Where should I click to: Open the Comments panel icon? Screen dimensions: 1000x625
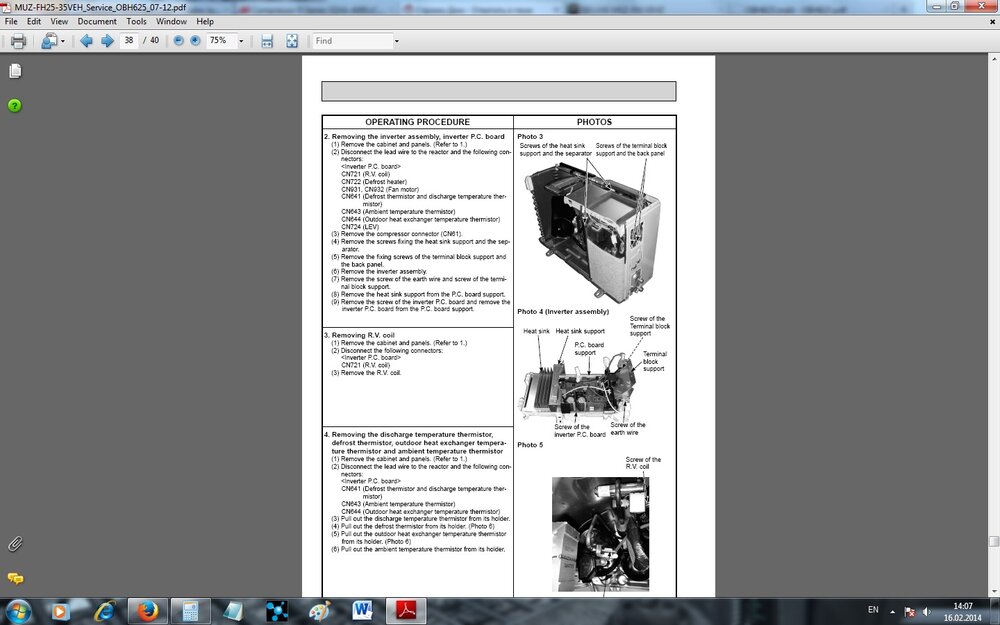(x=16, y=578)
